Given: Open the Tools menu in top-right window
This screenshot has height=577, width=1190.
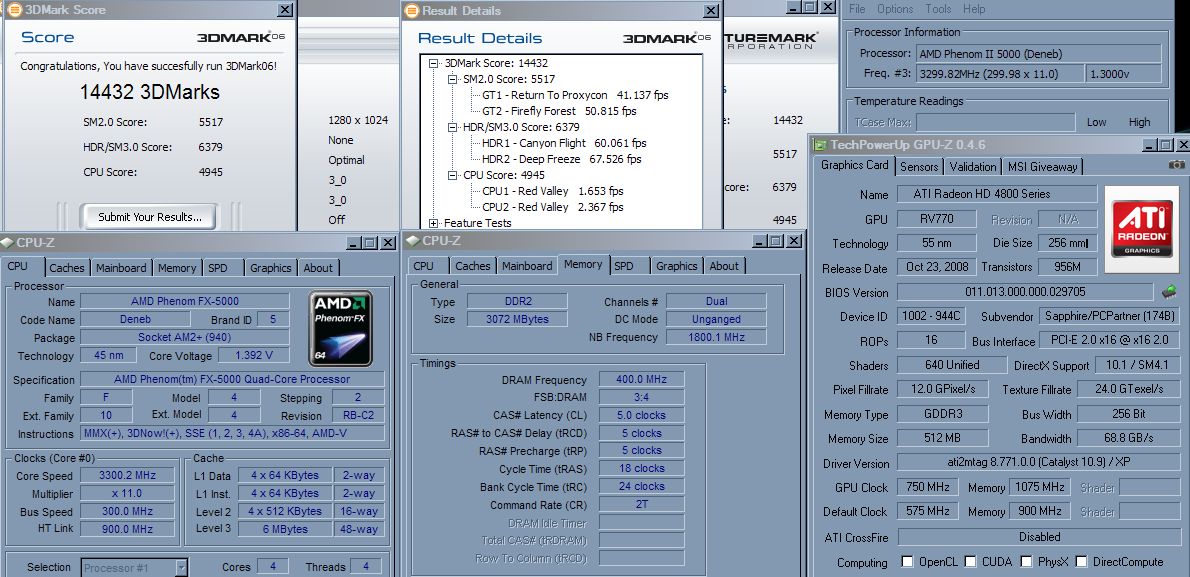Looking at the screenshot, I should coord(938,9).
